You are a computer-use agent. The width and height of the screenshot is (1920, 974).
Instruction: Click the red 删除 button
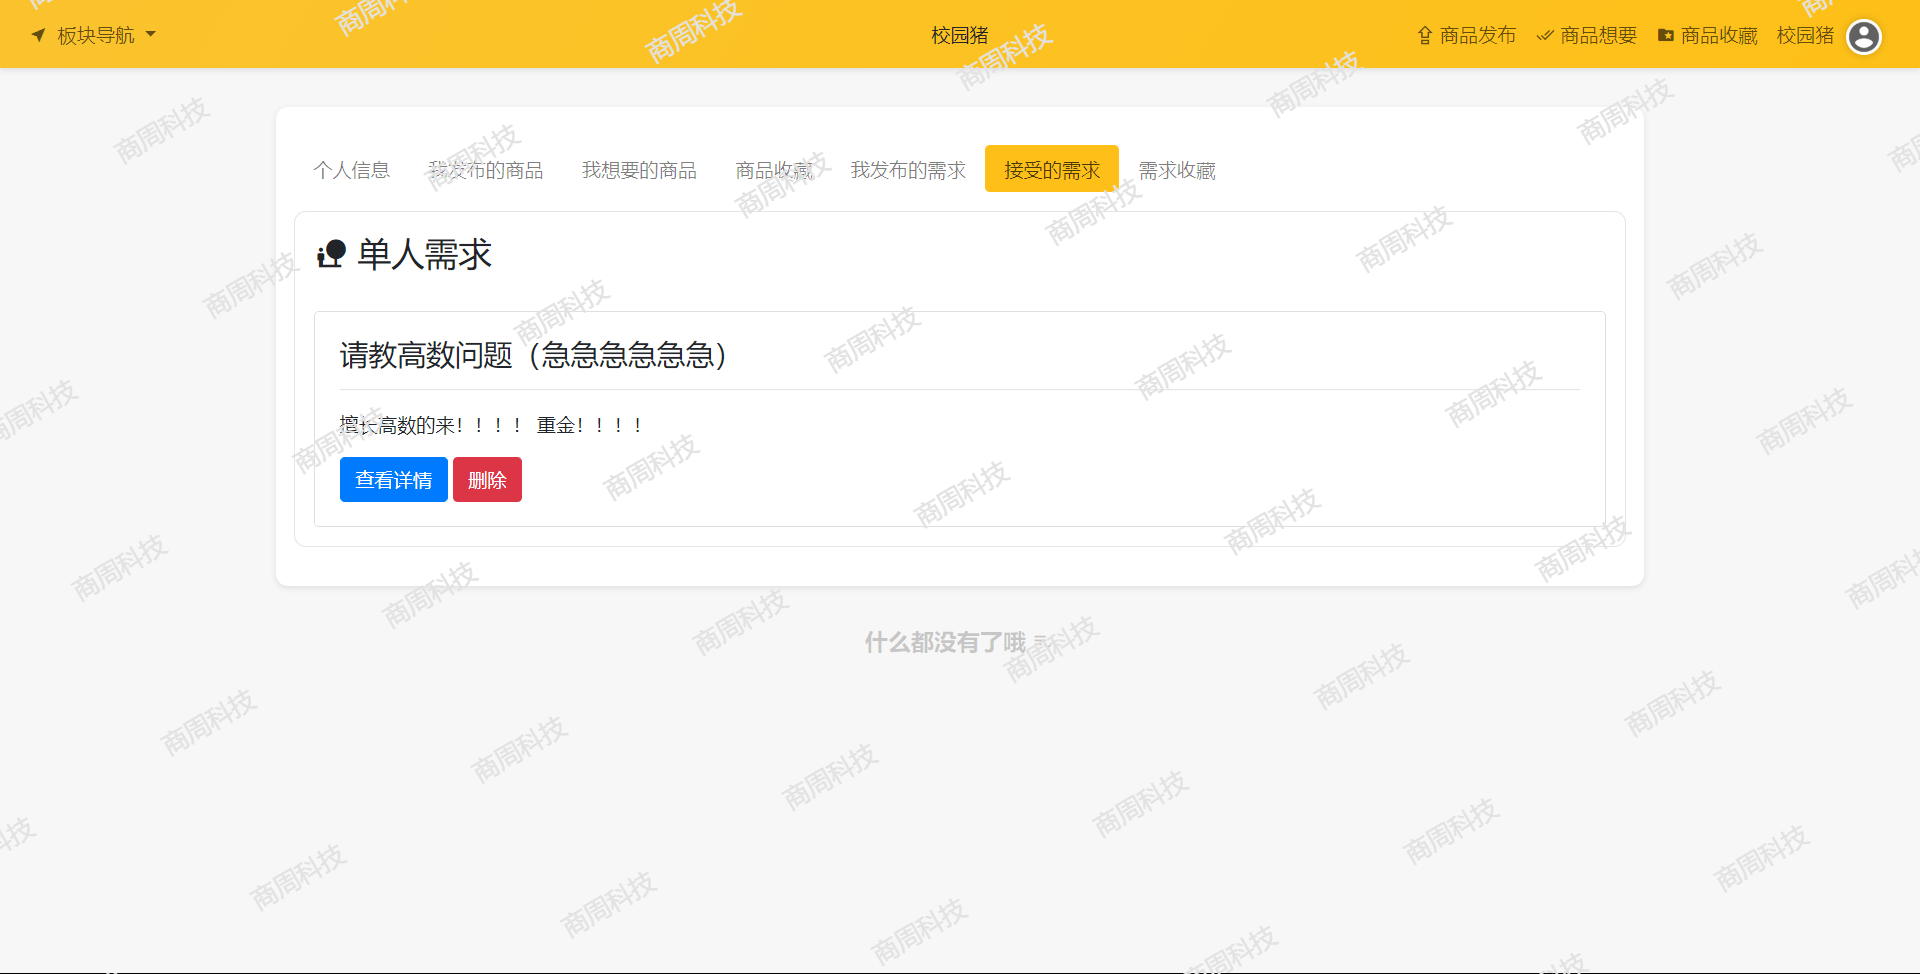click(x=487, y=480)
